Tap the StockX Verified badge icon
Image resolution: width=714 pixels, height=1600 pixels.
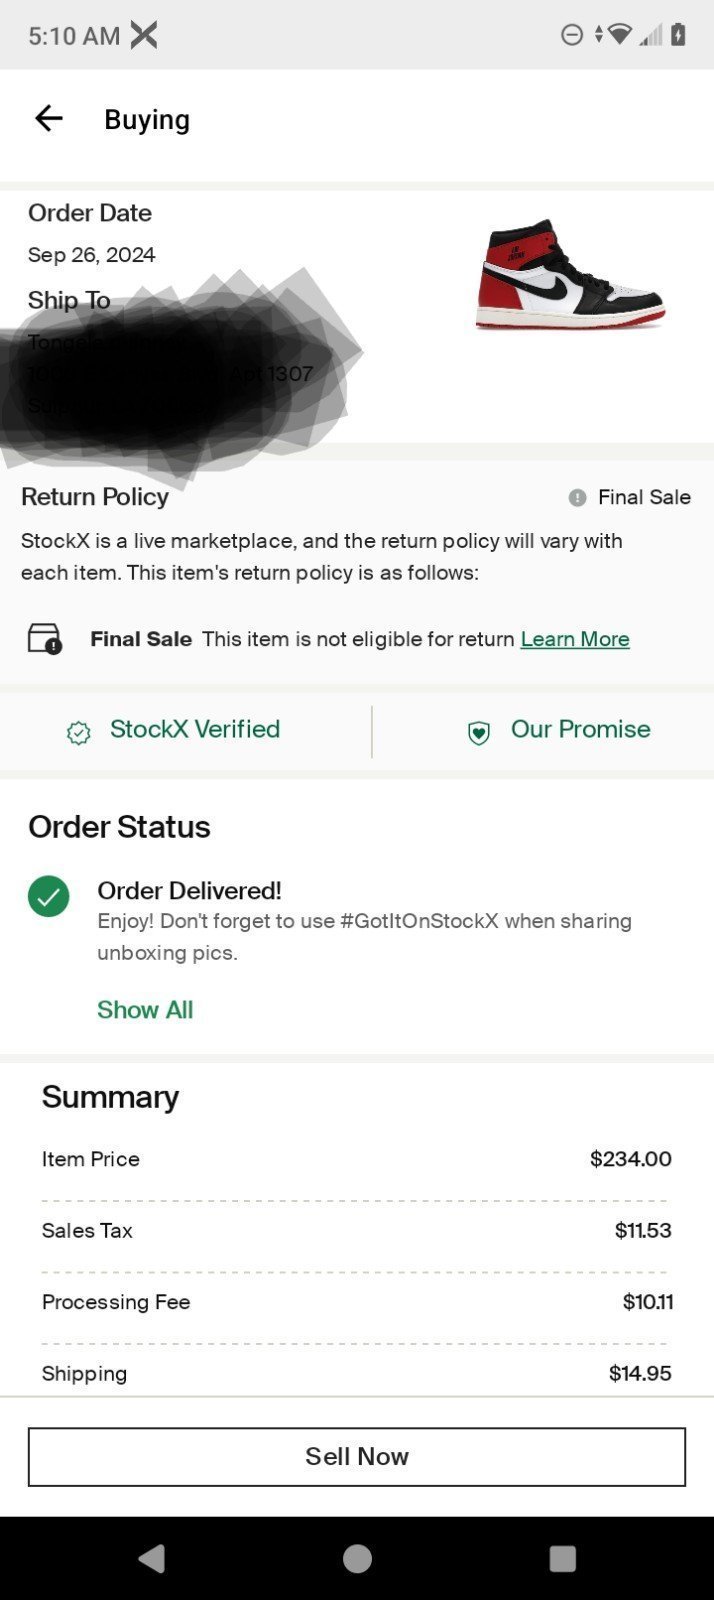tap(79, 733)
